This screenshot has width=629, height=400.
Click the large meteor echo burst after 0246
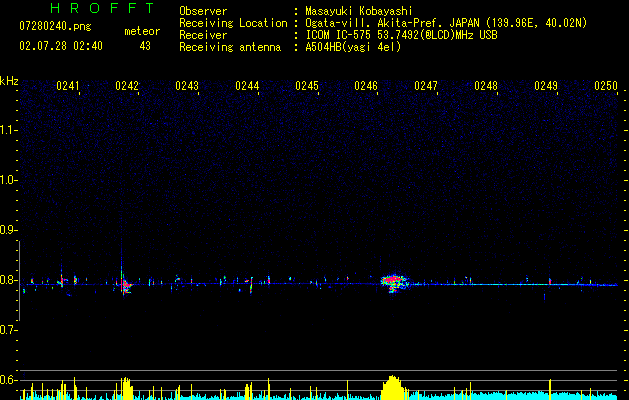[x=395, y=282]
